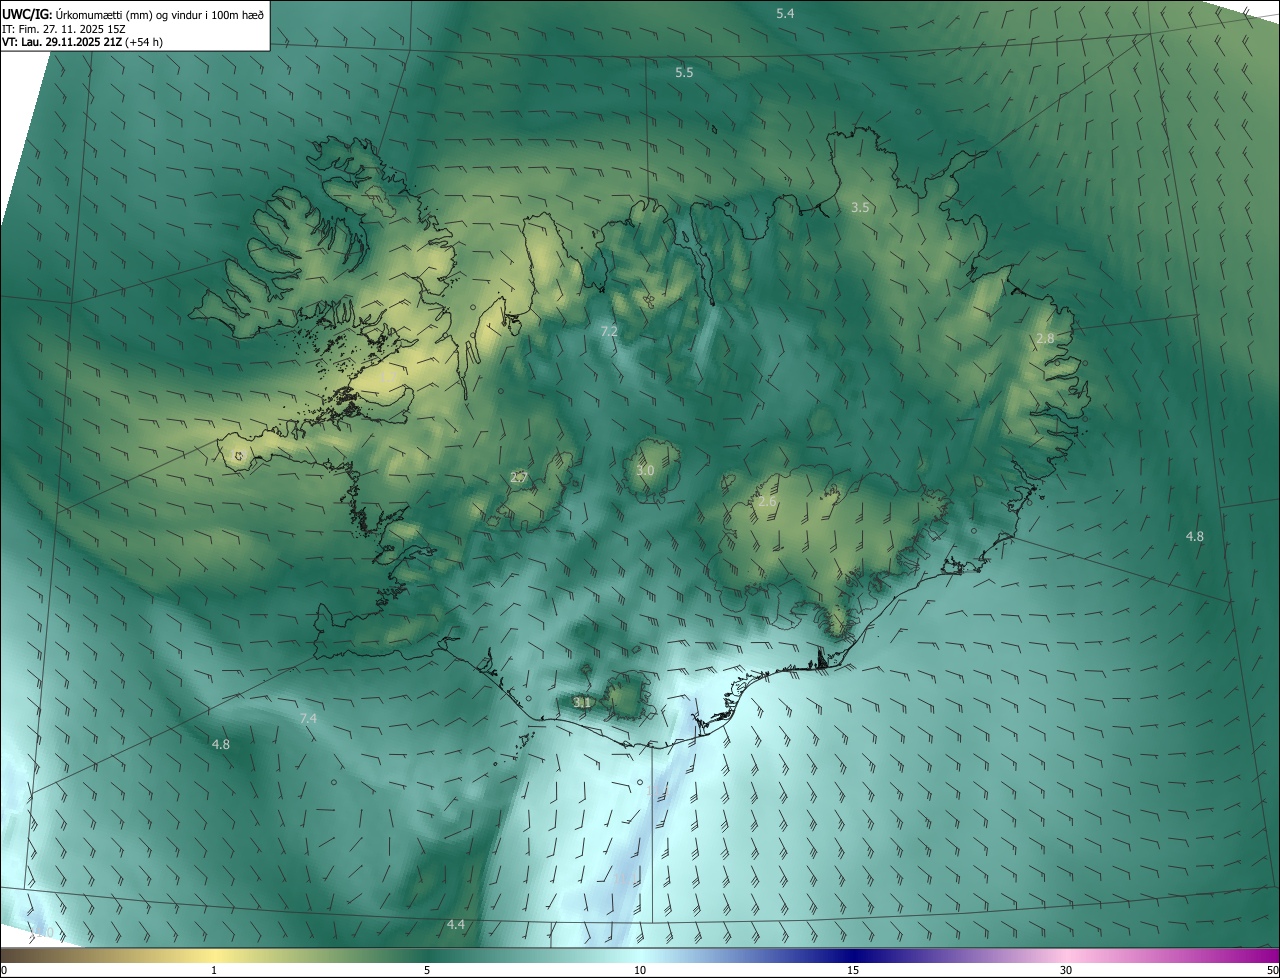The width and height of the screenshot is (1280, 978).
Task: Click the 5.4 value label on the map
Action: (x=785, y=13)
